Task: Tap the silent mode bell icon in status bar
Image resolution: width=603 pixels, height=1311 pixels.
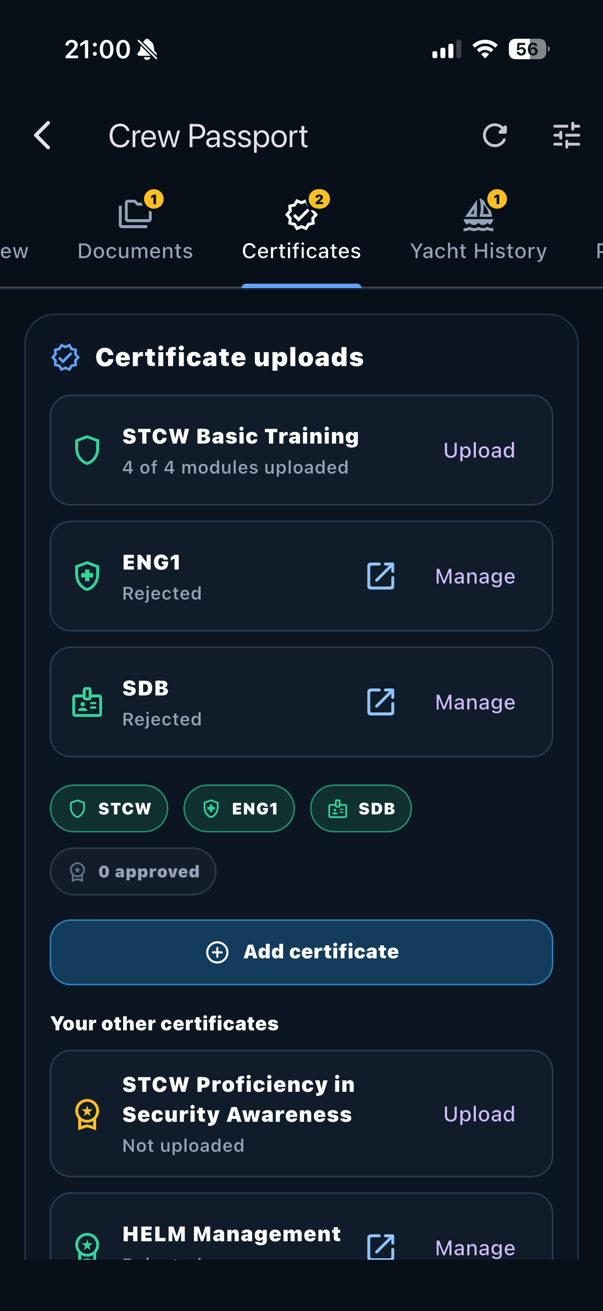Action: coord(148,49)
